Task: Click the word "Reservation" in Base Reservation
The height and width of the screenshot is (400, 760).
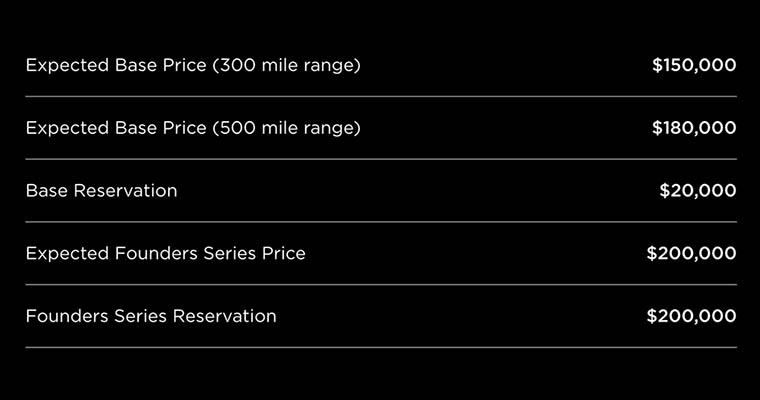Action: pyautogui.click(x=124, y=190)
